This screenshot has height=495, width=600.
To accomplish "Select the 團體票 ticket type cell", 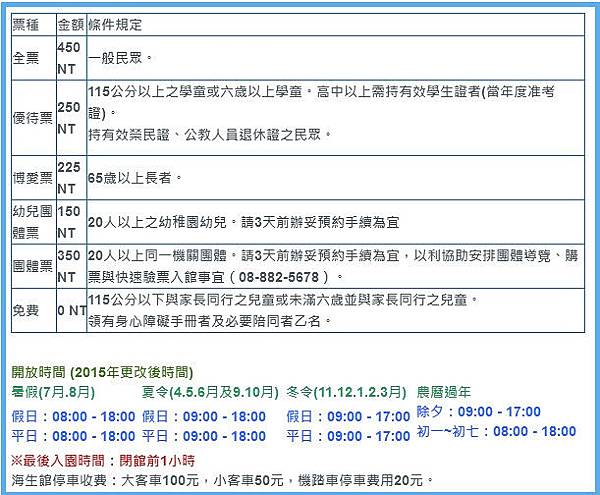I will [34, 266].
